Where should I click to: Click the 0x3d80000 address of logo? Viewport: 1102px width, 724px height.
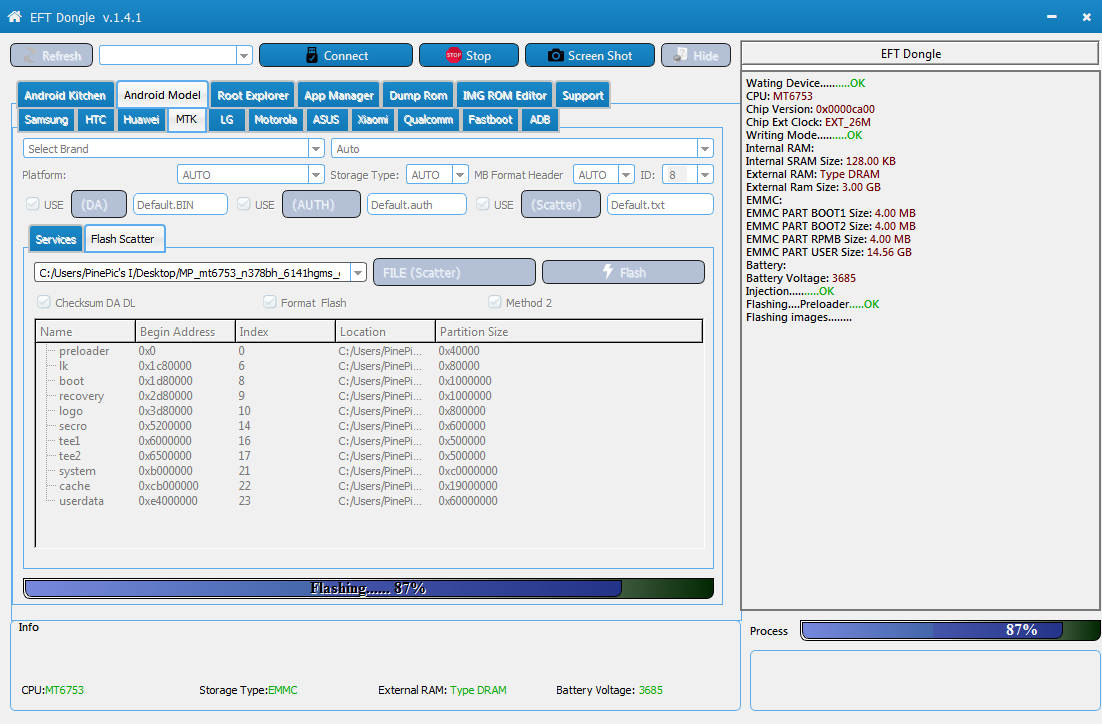(x=165, y=411)
